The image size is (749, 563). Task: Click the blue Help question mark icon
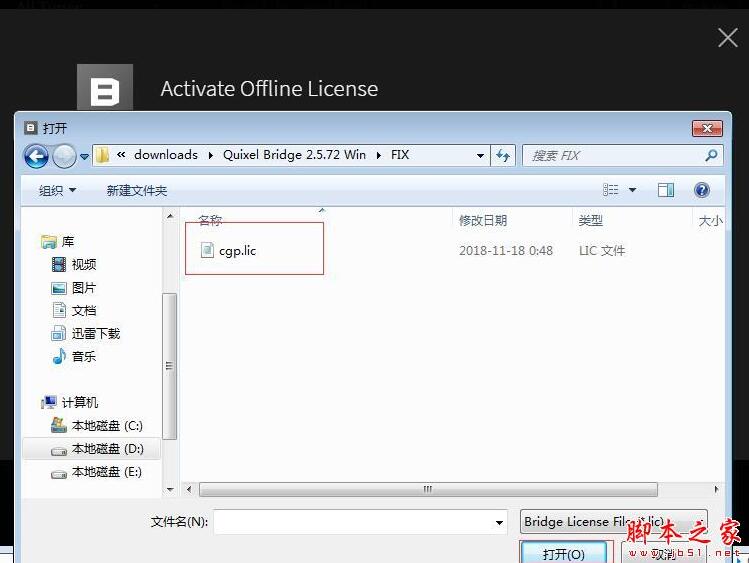tap(701, 190)
